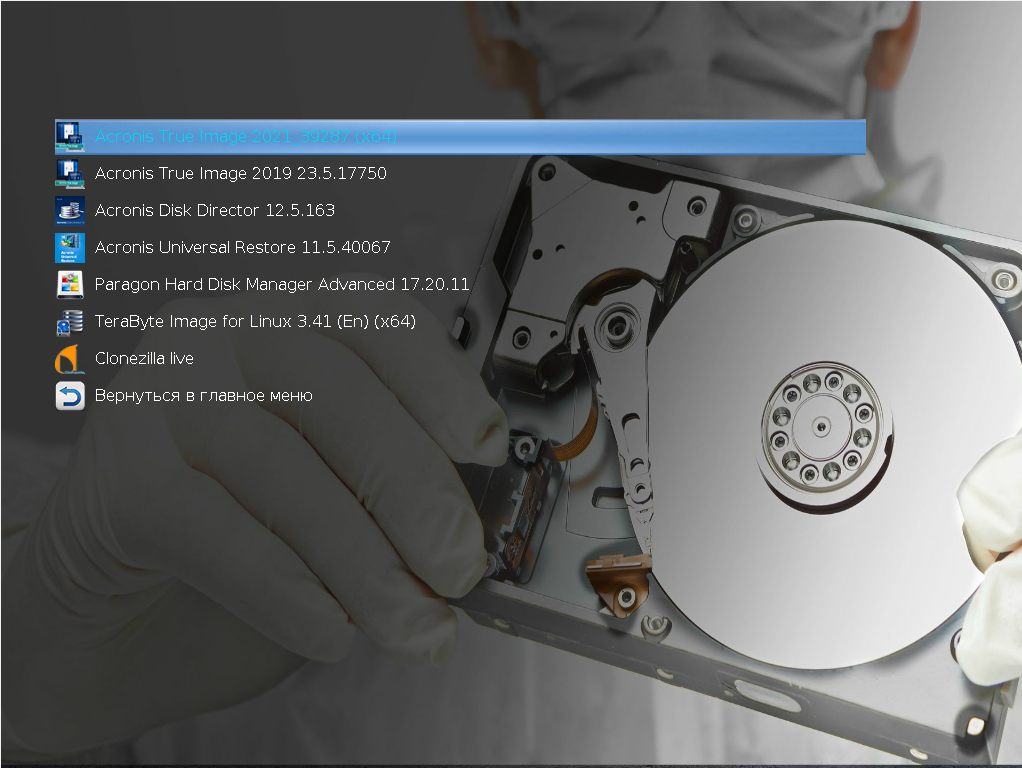The height and width of the screenshot is (768, 1022).
Task: Click the TeraByte Image for Linux icon
Action: click(70, 322)
